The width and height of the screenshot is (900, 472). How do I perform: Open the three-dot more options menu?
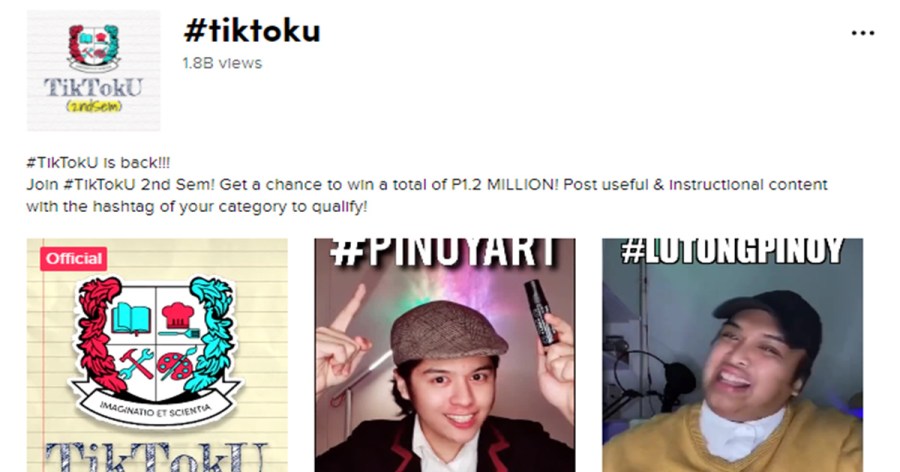pos(863,33)
